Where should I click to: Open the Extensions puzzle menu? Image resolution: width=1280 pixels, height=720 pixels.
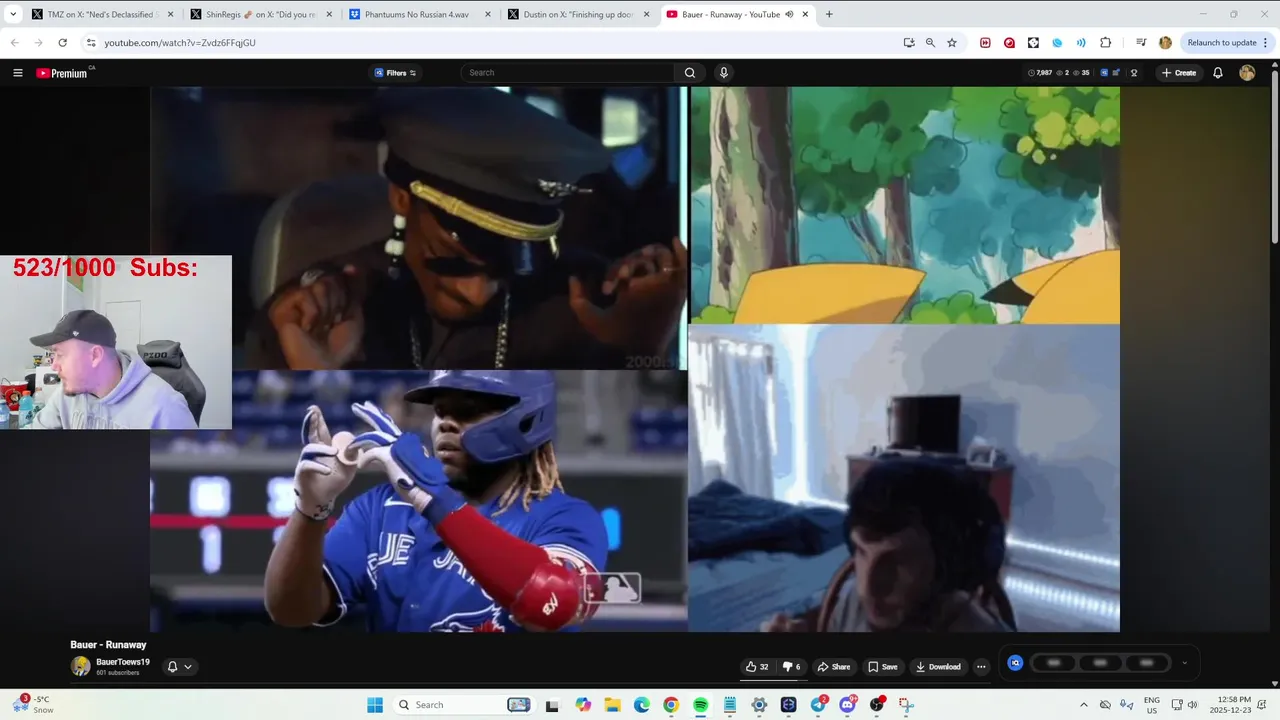pyautogui.click(x=1105, y=43)
